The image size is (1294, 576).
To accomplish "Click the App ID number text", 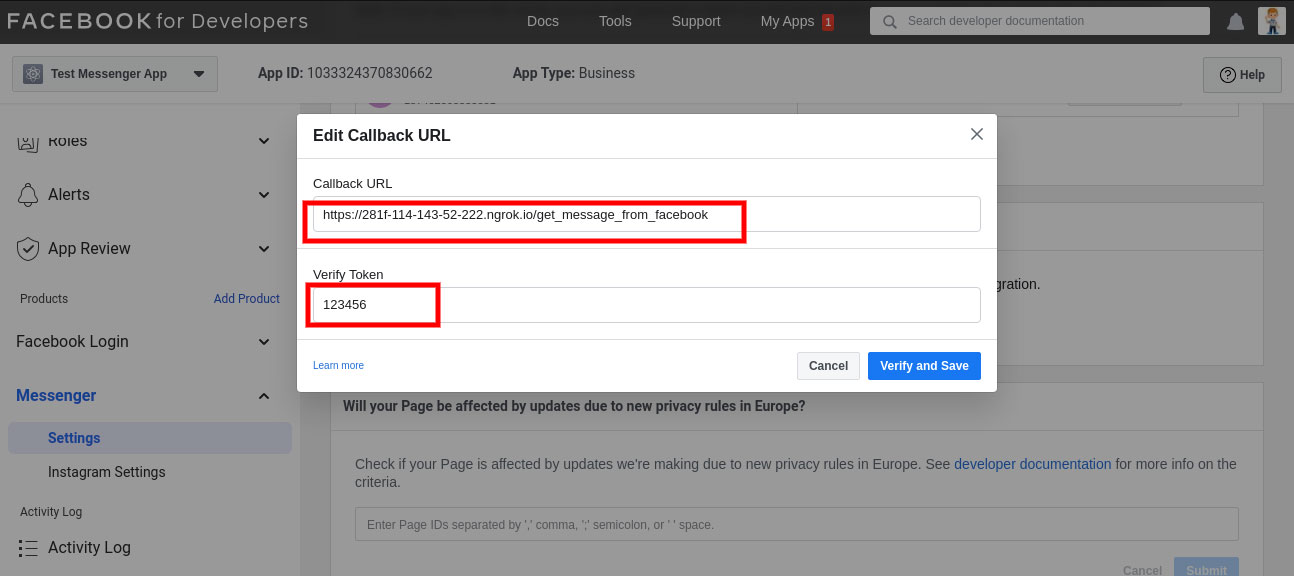I will click(370, 73).
